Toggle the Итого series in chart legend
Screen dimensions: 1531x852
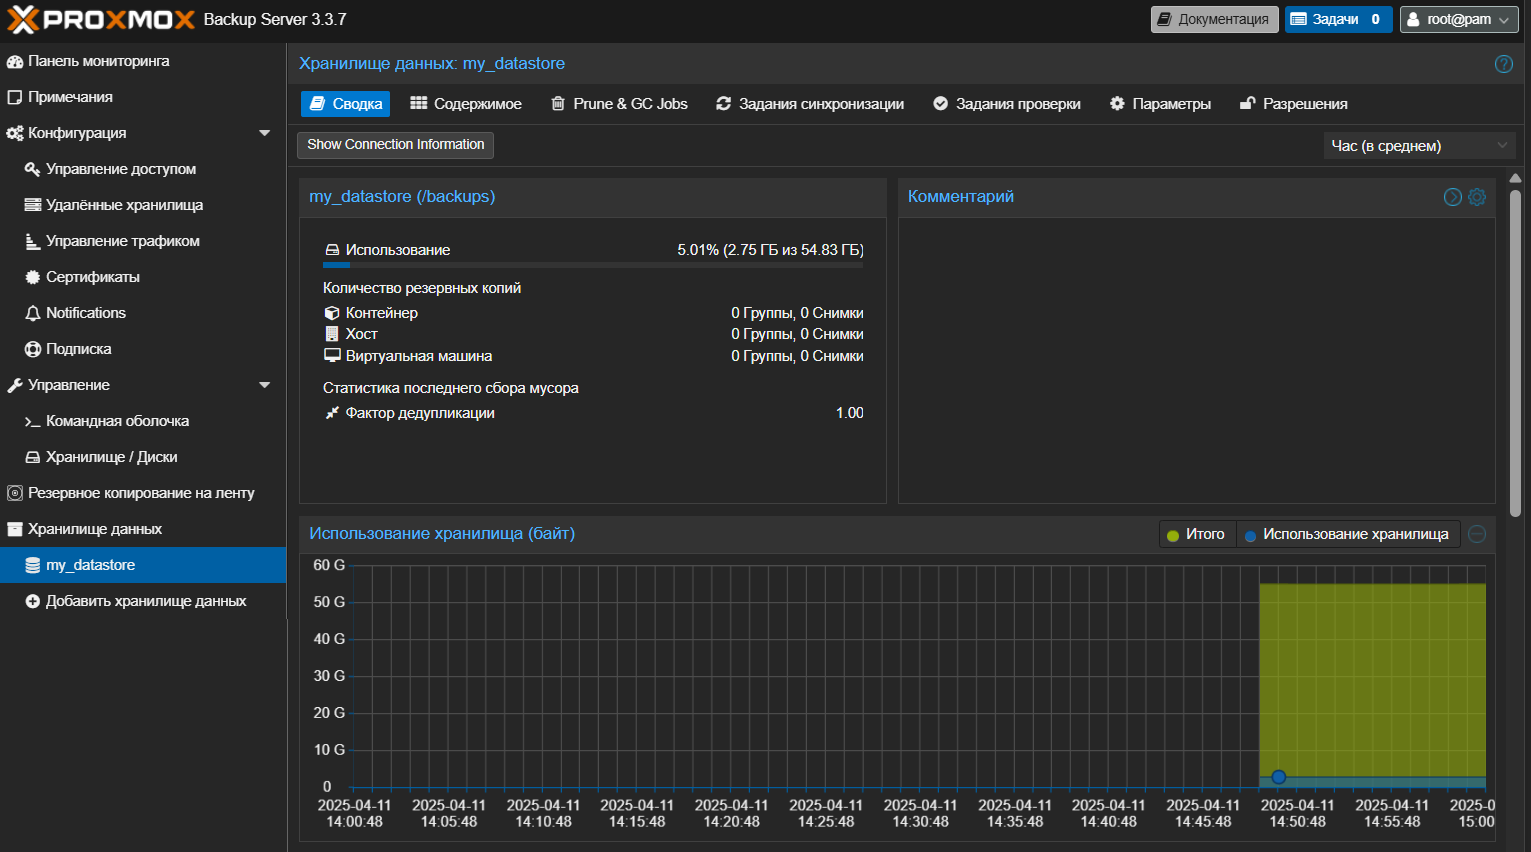click(x=1197, y=534)
